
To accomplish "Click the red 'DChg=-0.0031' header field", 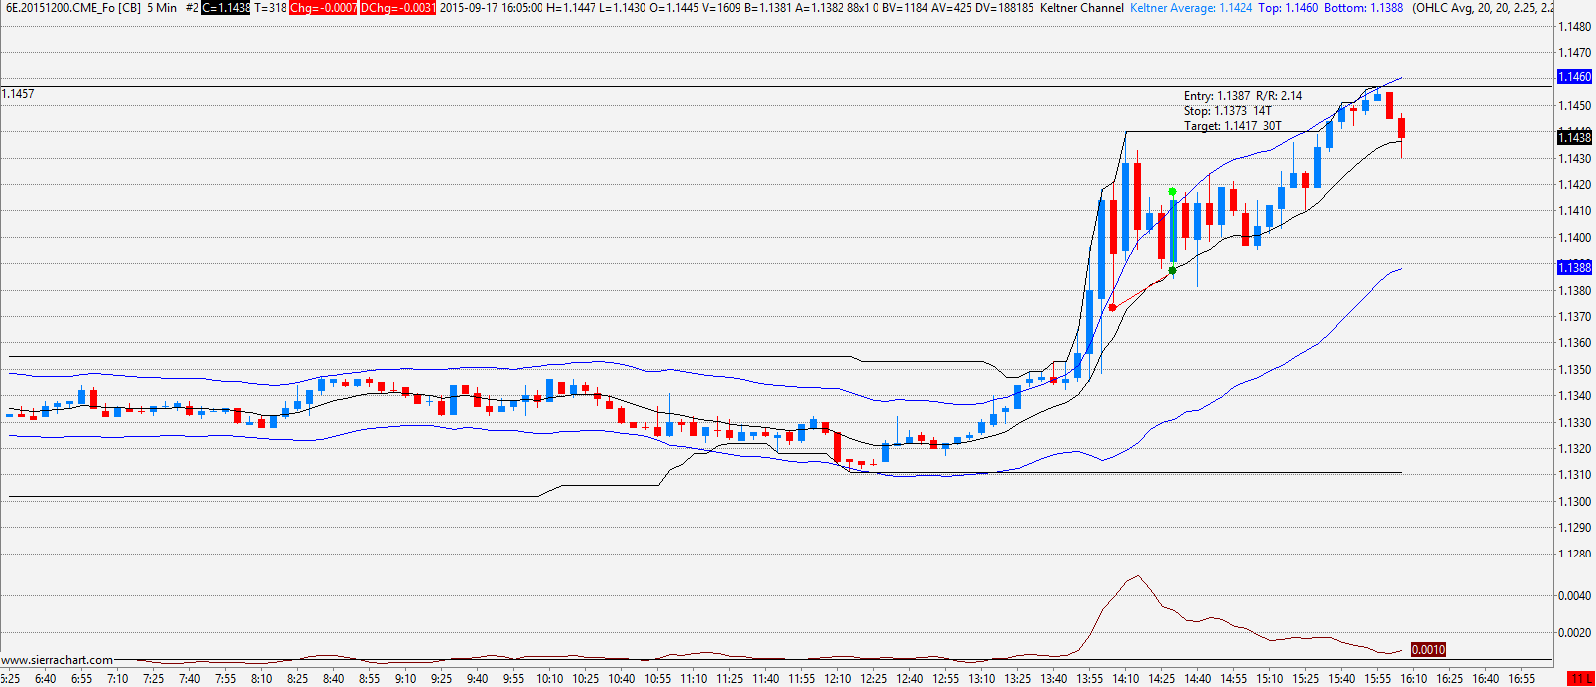I will (397, 7).
